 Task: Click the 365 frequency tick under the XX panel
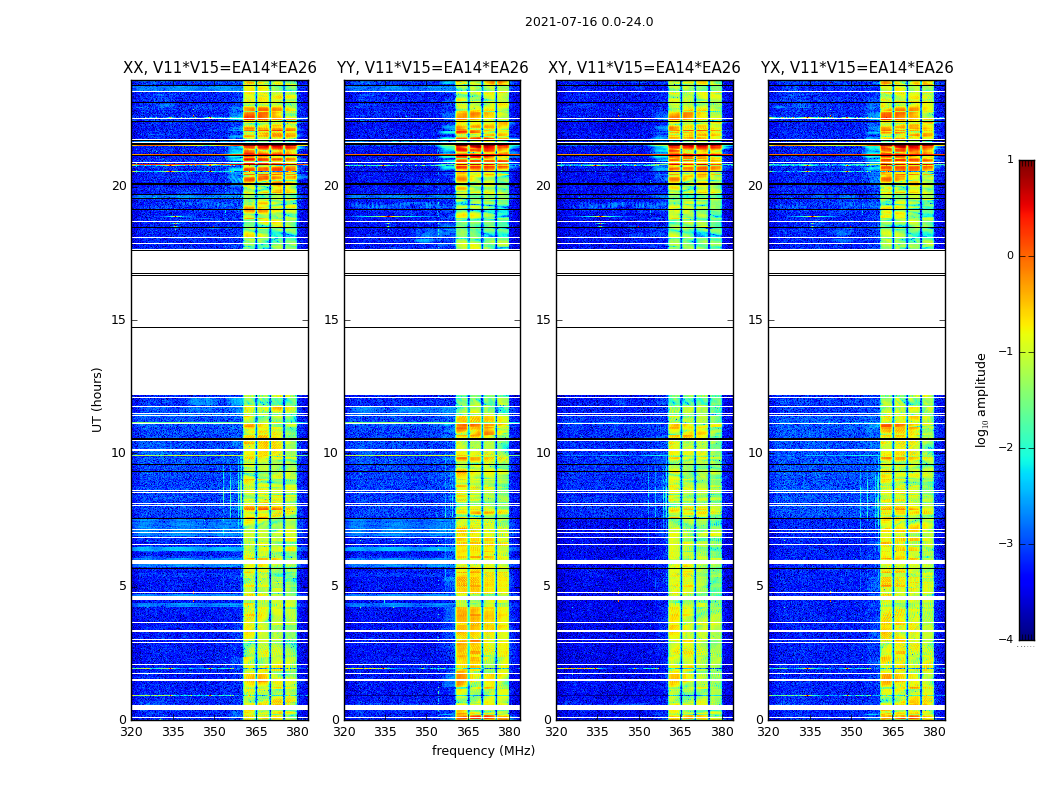point(255,732)
